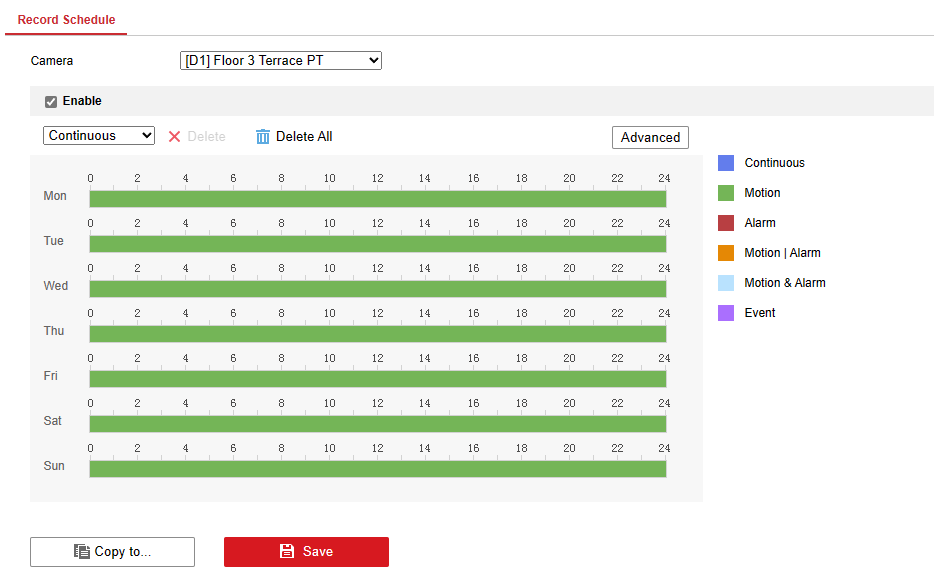Click the Friday green recording bar
The image size is (934, 584).
(377, 379)
